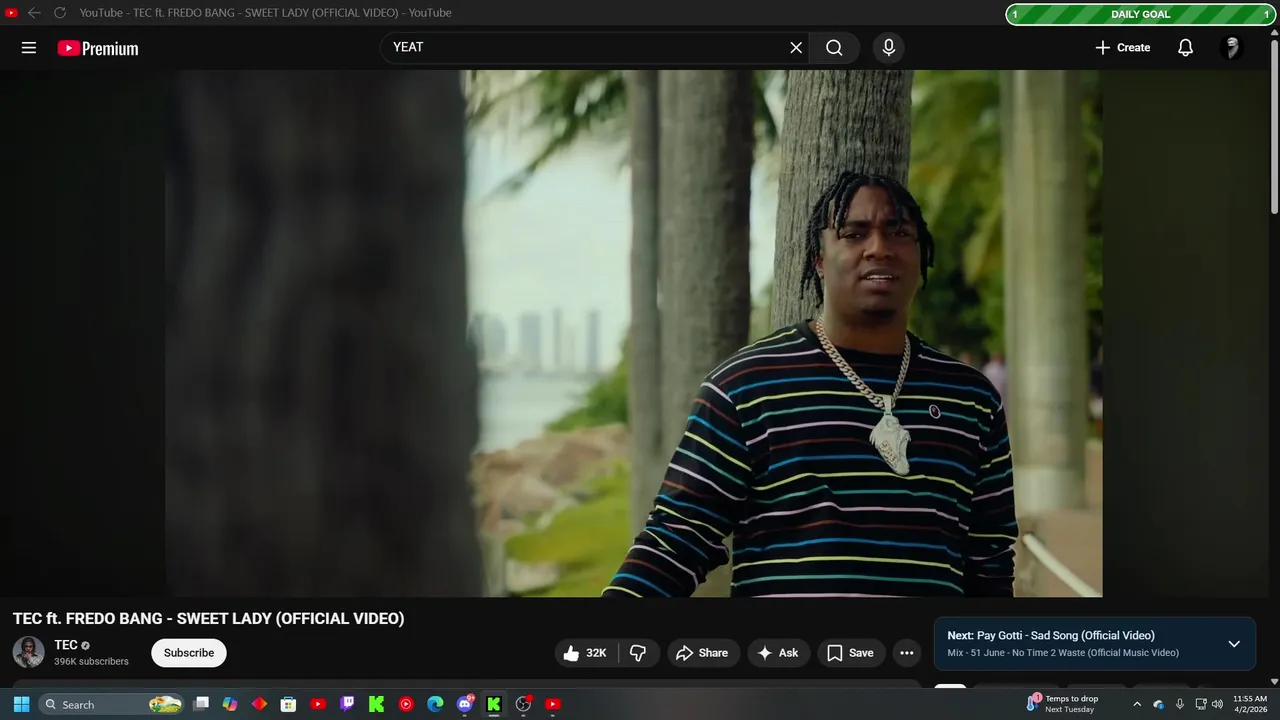Click the video title 'SWEET LADY' heading

(x=209, y=618)
